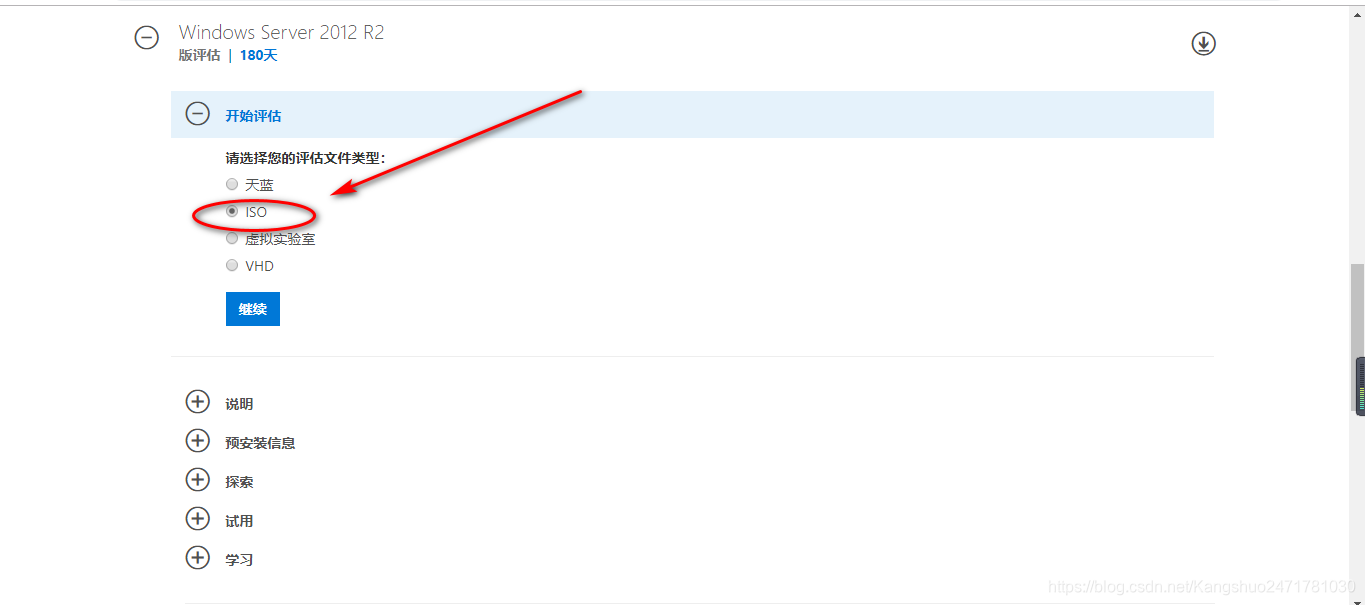
Task: Expand the 说明 plus icon
Action: (x=198, y=402)
